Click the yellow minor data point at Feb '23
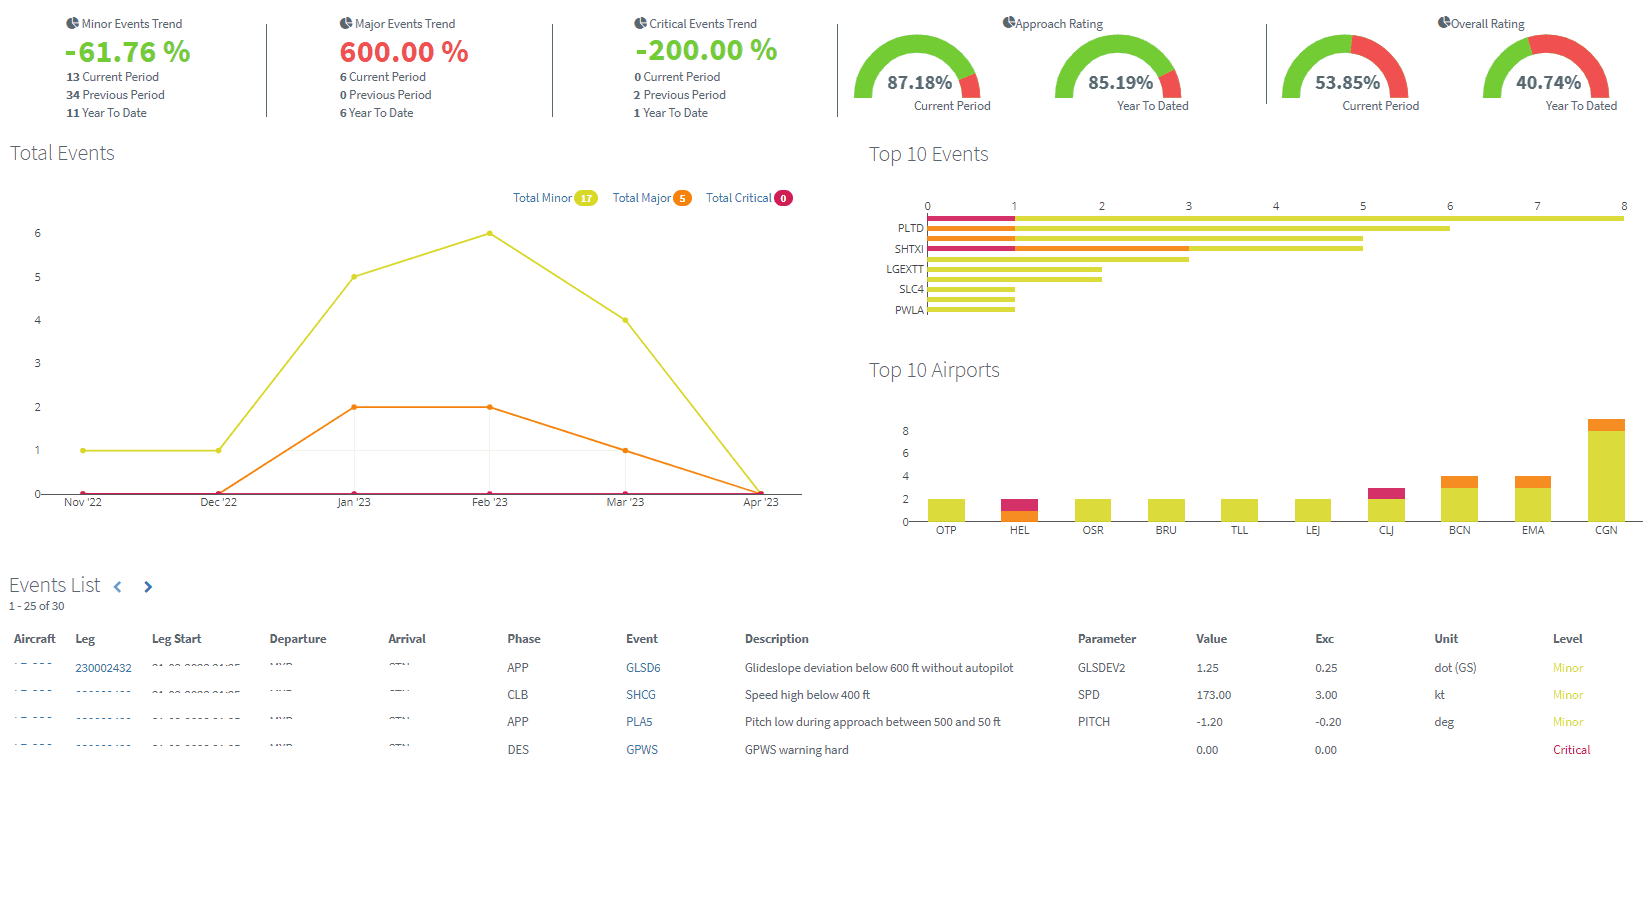 point(489,233)
